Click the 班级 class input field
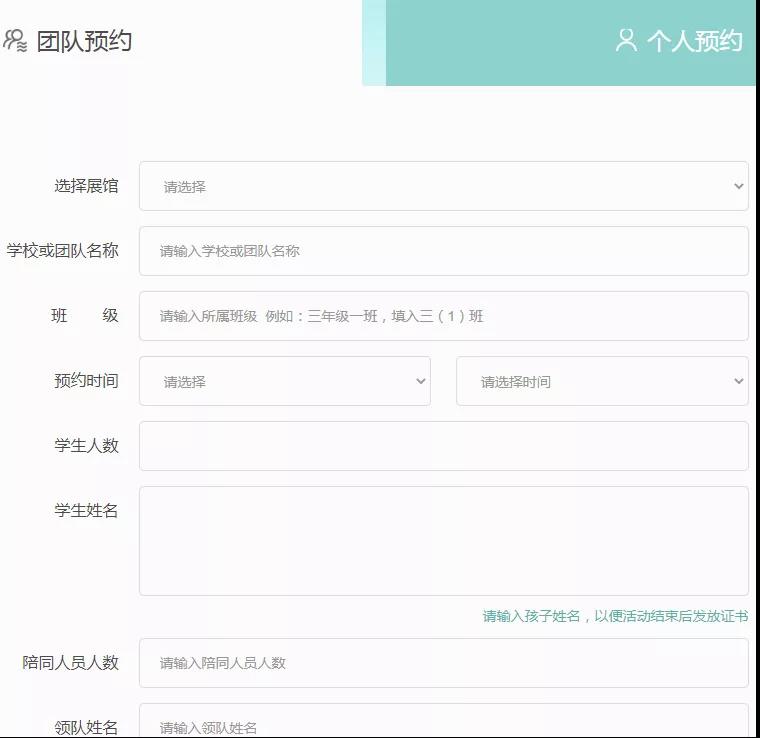 (x=443, y=316)
